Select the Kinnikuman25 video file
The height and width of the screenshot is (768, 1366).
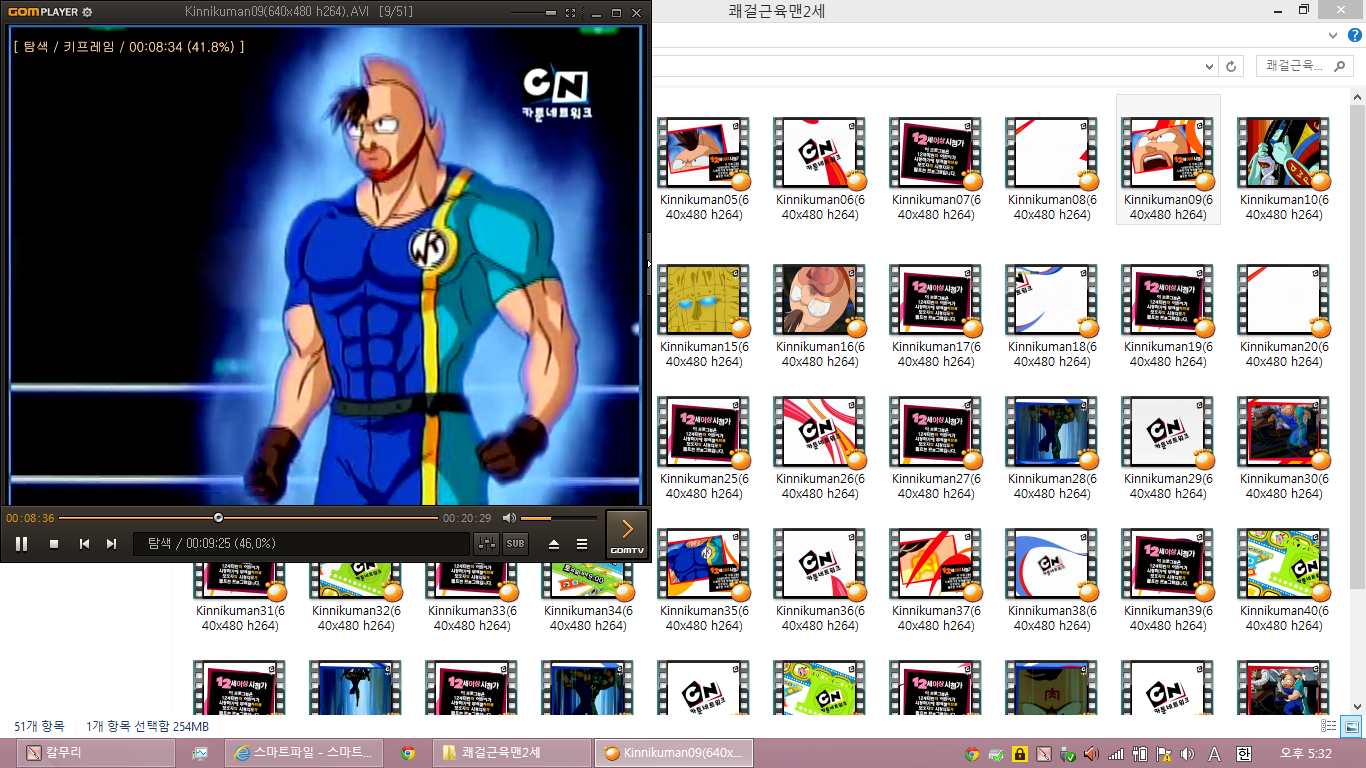pos(703,448)
